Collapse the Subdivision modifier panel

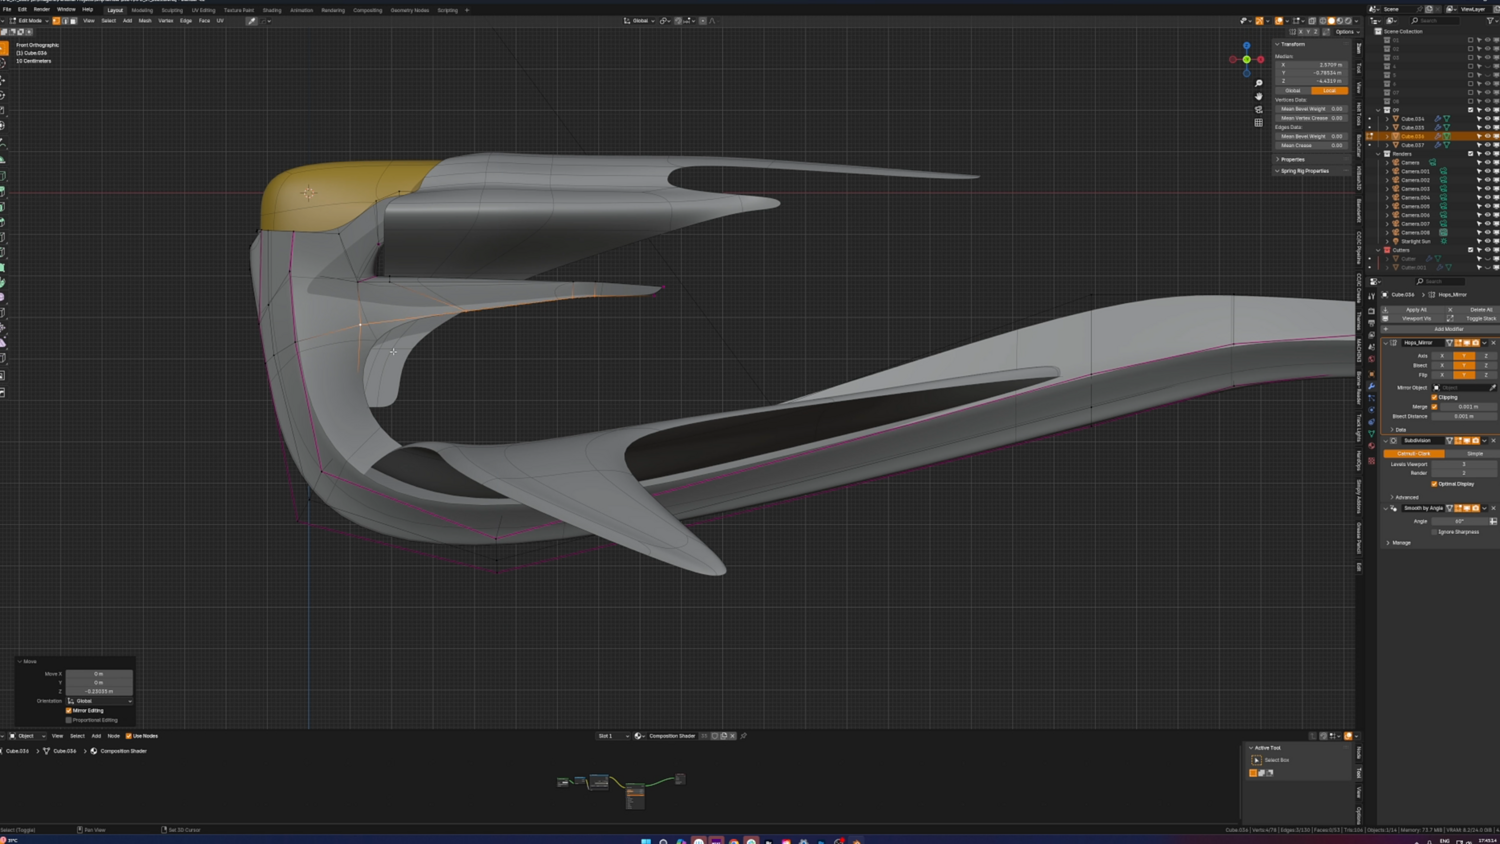(1386, 441)
